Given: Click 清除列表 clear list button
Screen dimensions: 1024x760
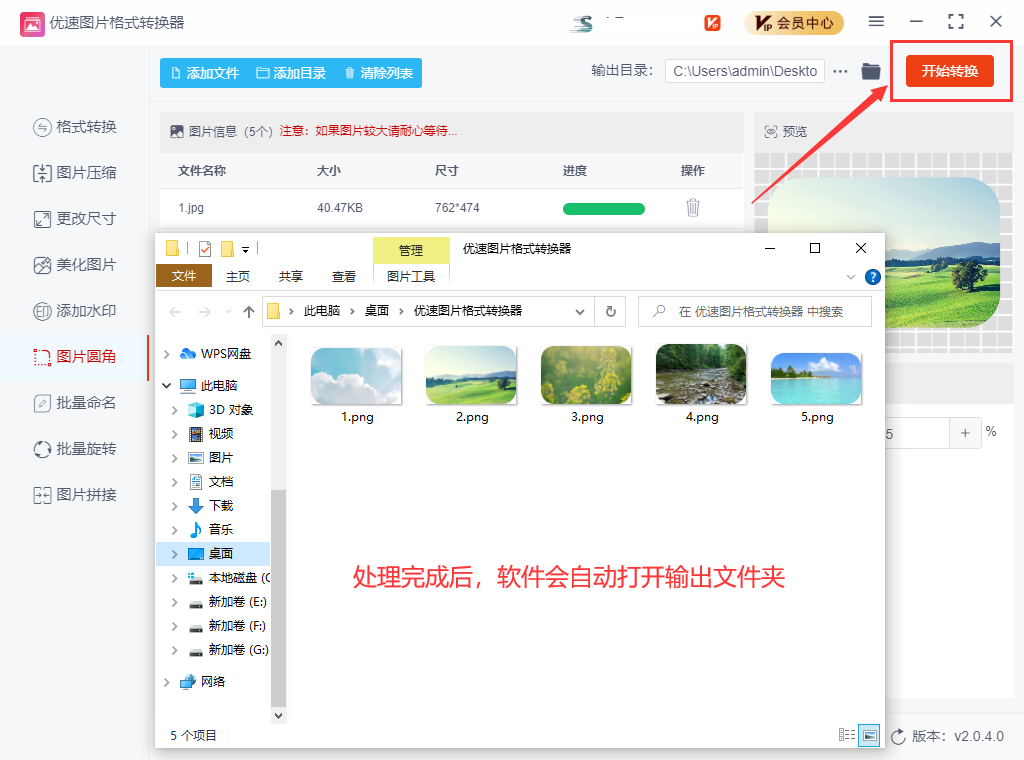Looking at the screenshot, I should click(379, 73).
